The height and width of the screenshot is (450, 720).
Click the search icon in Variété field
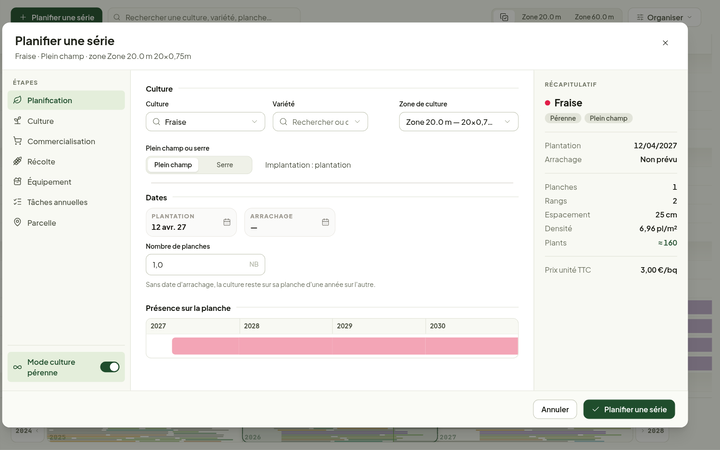(x=283, y=122)
